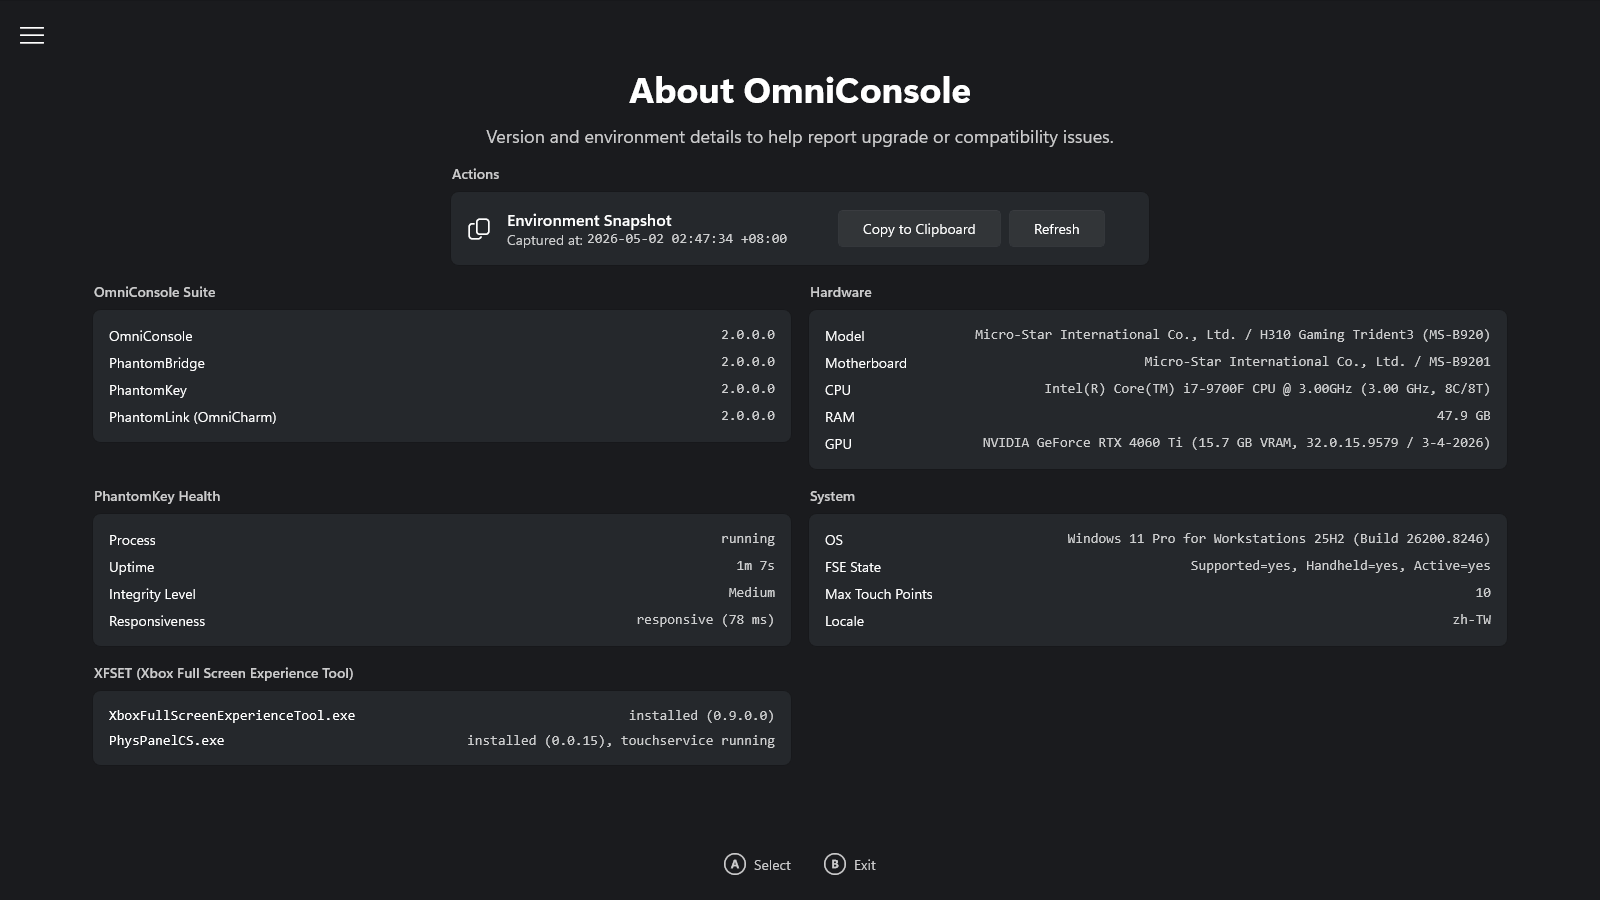Click XboxFullScreenExperienceTool.exe entry
The height and width of the screenshot is (900, 1600).
coord(232,716)
